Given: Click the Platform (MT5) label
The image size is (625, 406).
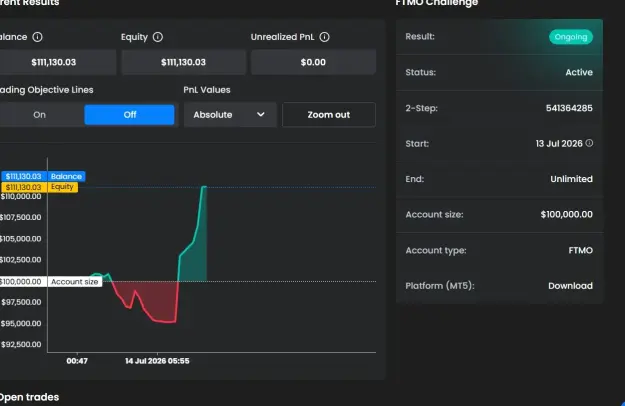Looking at the screenshot, I should pyautogui.click(x=440, y=286).
